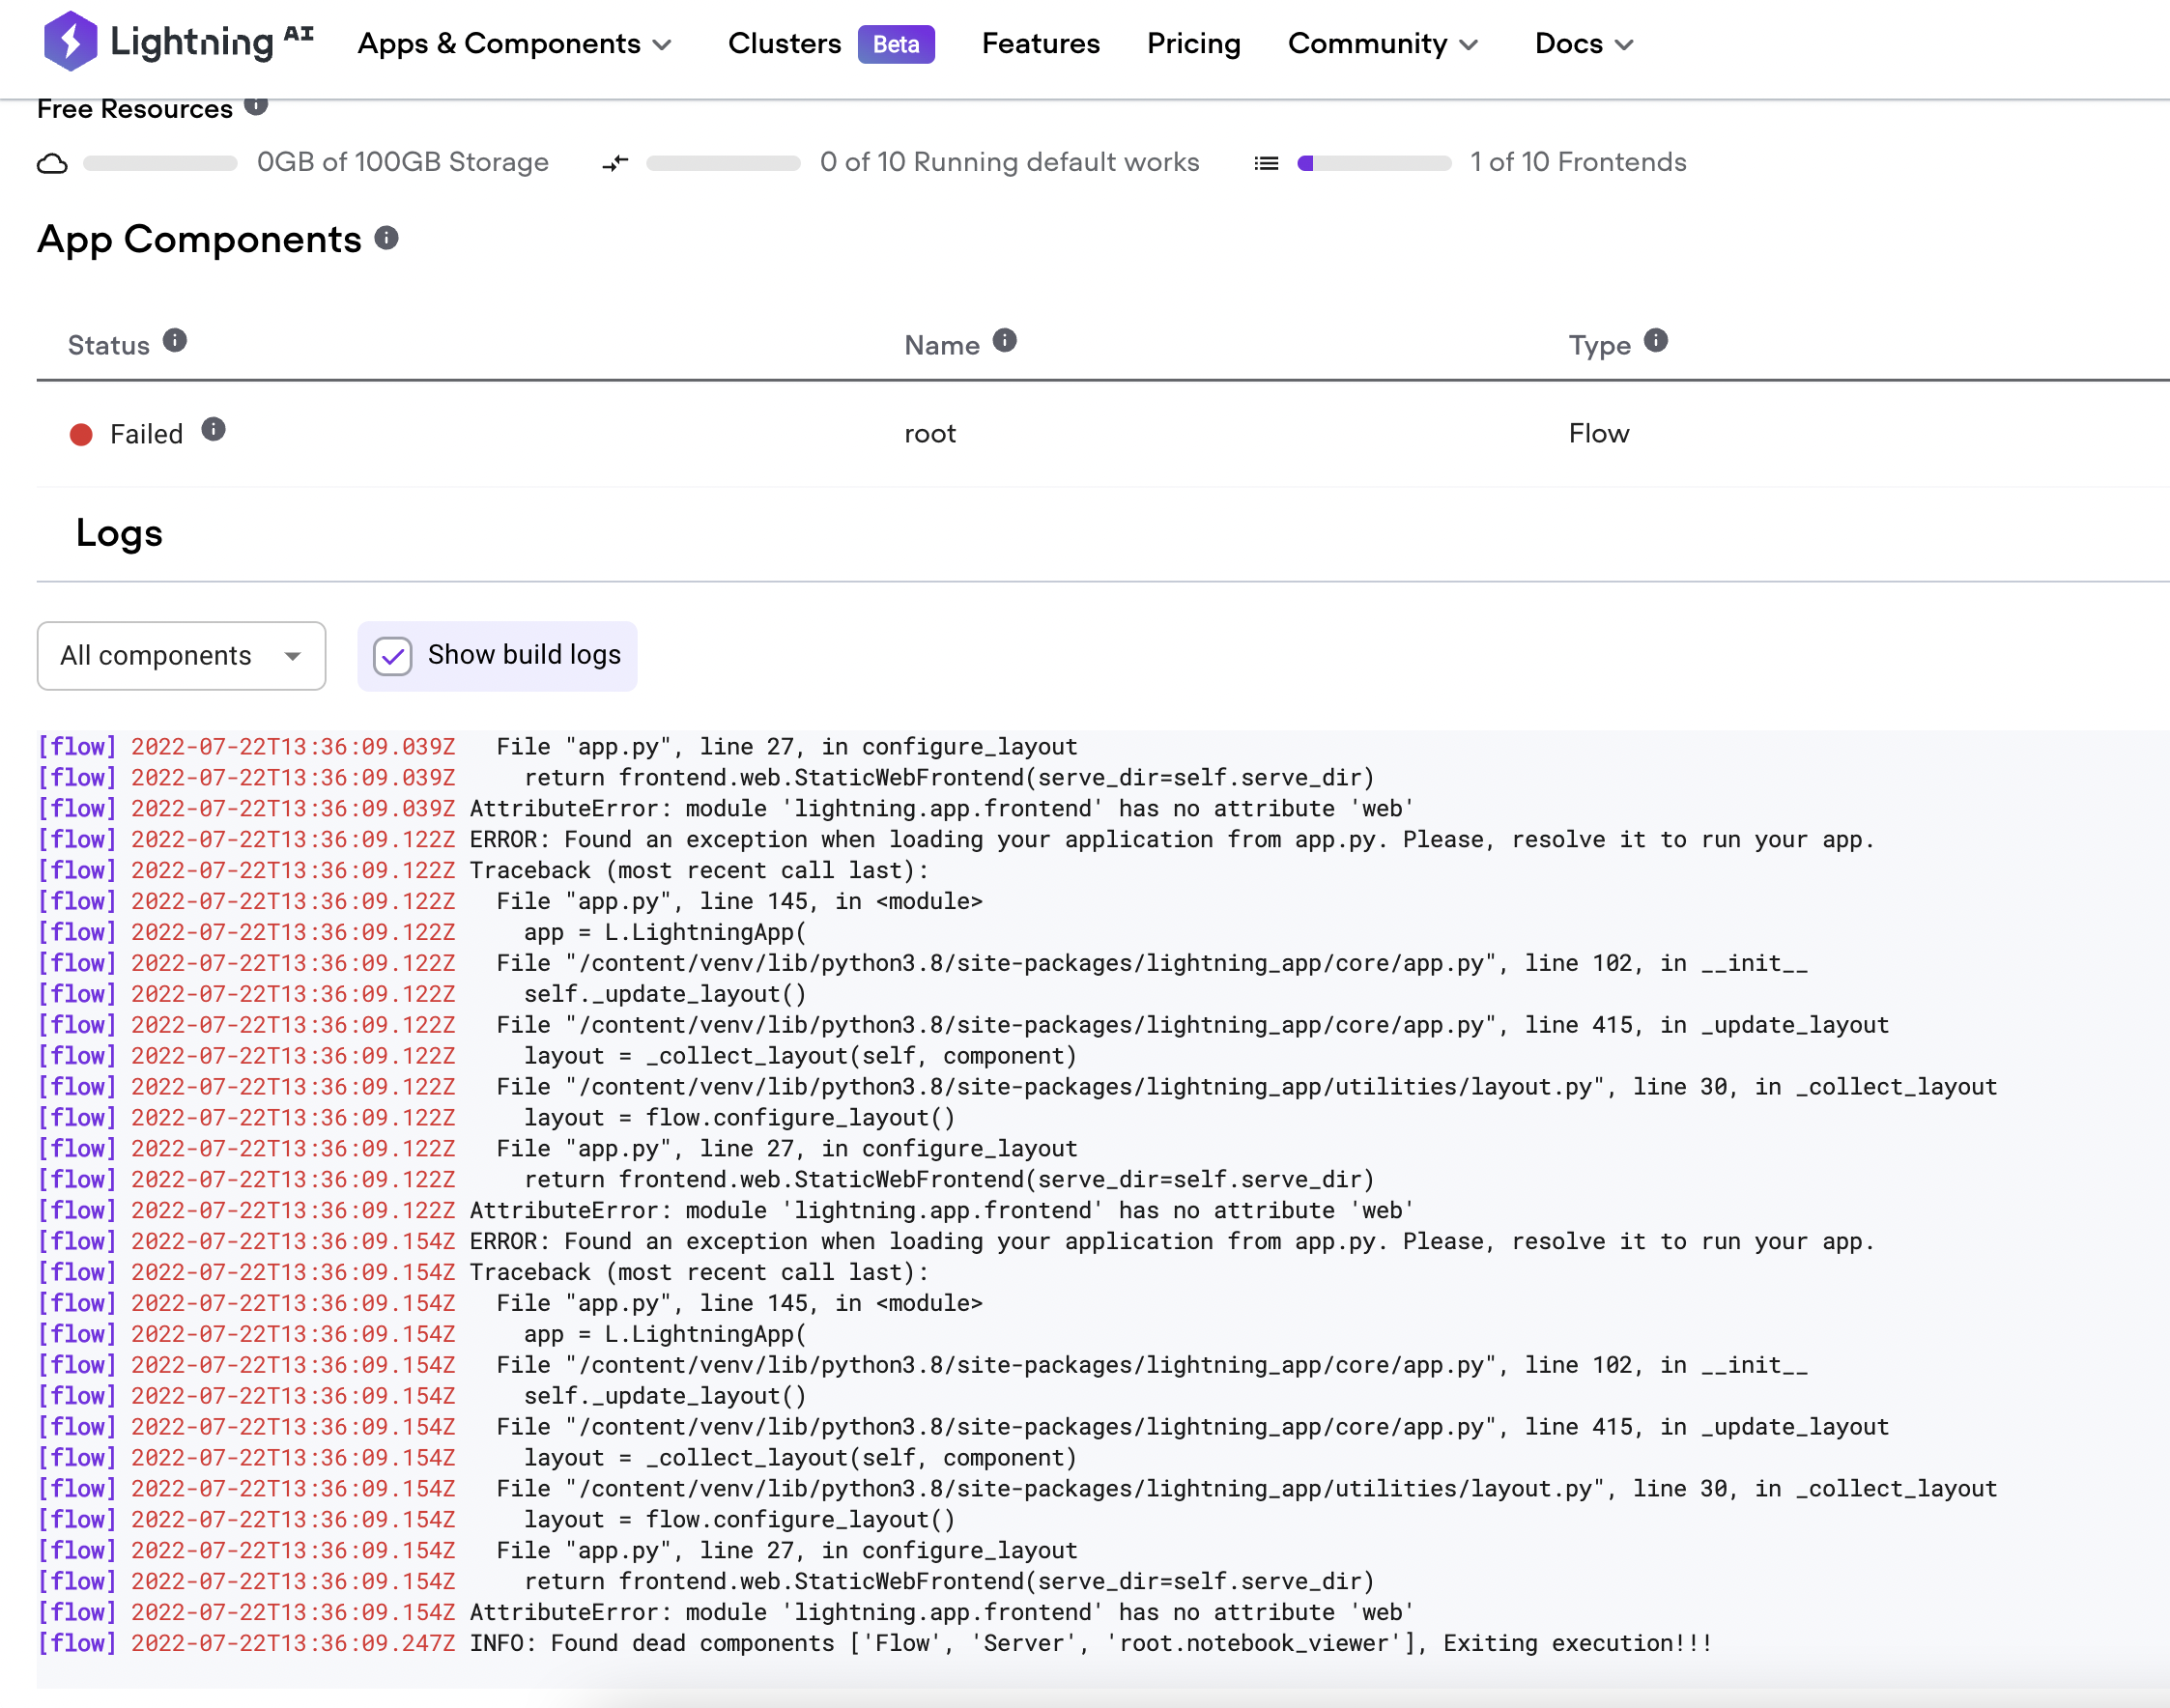The width and height of the screenshot is (2170, 1708).
Task: Navigate to the Features page
Action: click(1040, 44)
